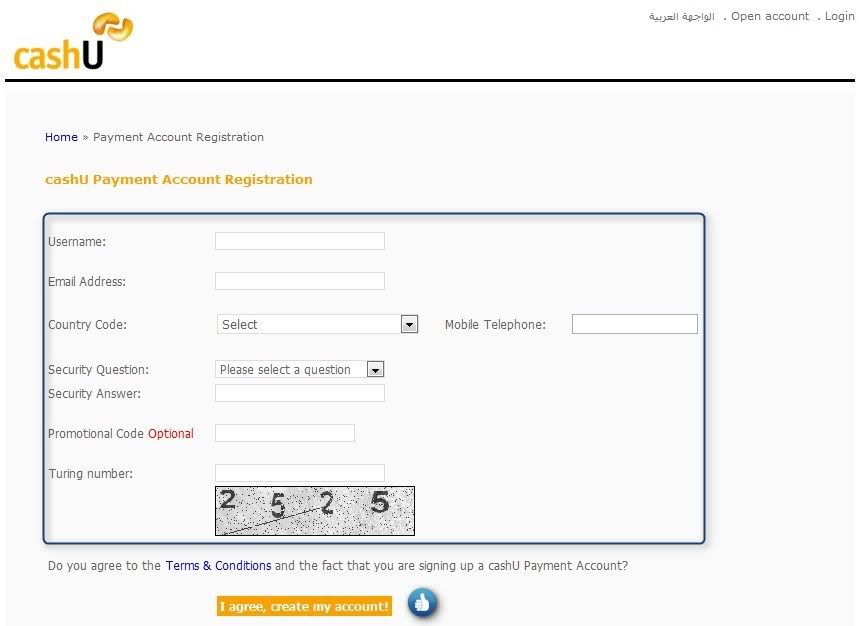Focus the Email Address input field

tap(300, 281)
